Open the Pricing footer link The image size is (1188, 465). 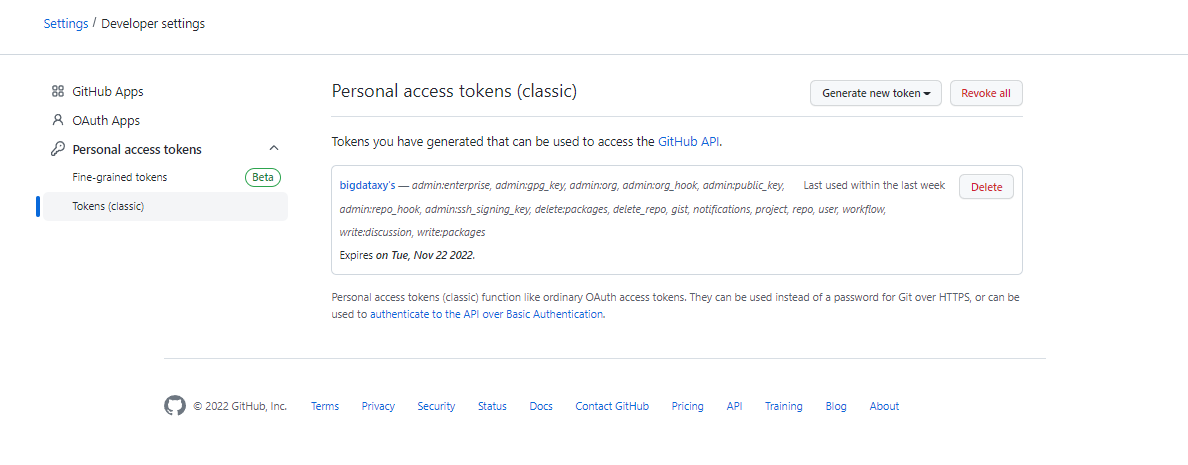click(x=687, y=407)
